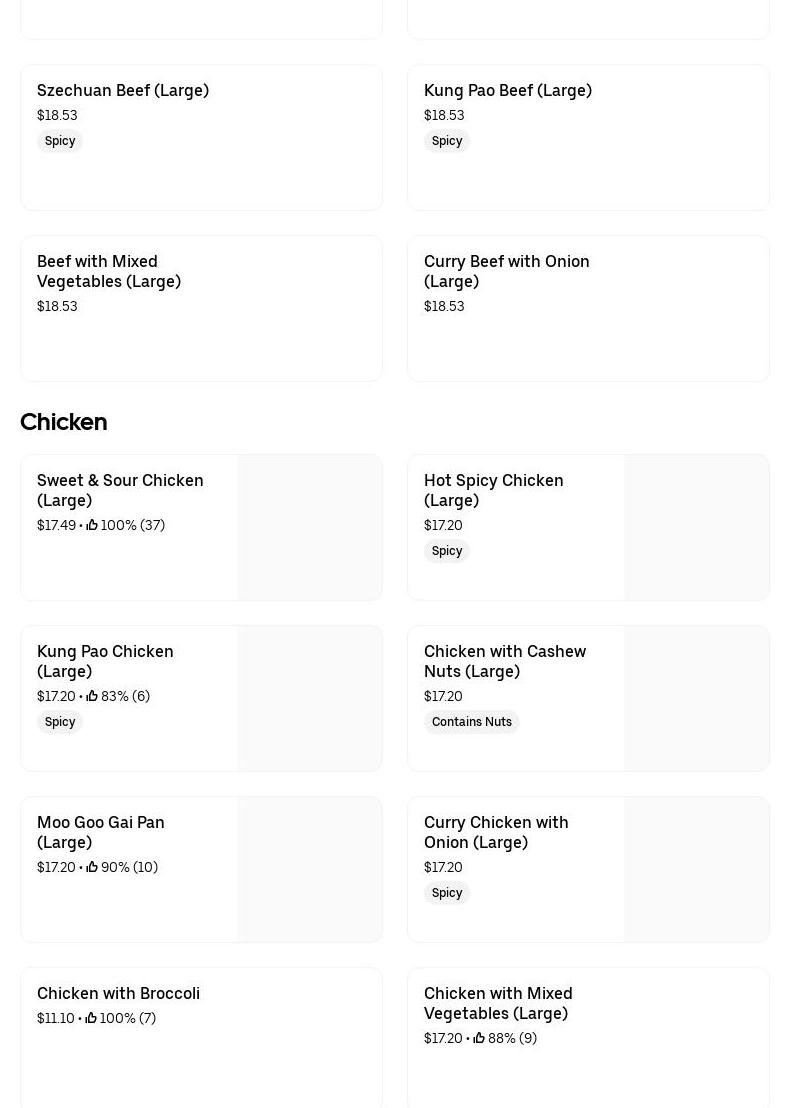Click the Chicken section heading
The image size is (804, 1108).
tap(64, 422)
